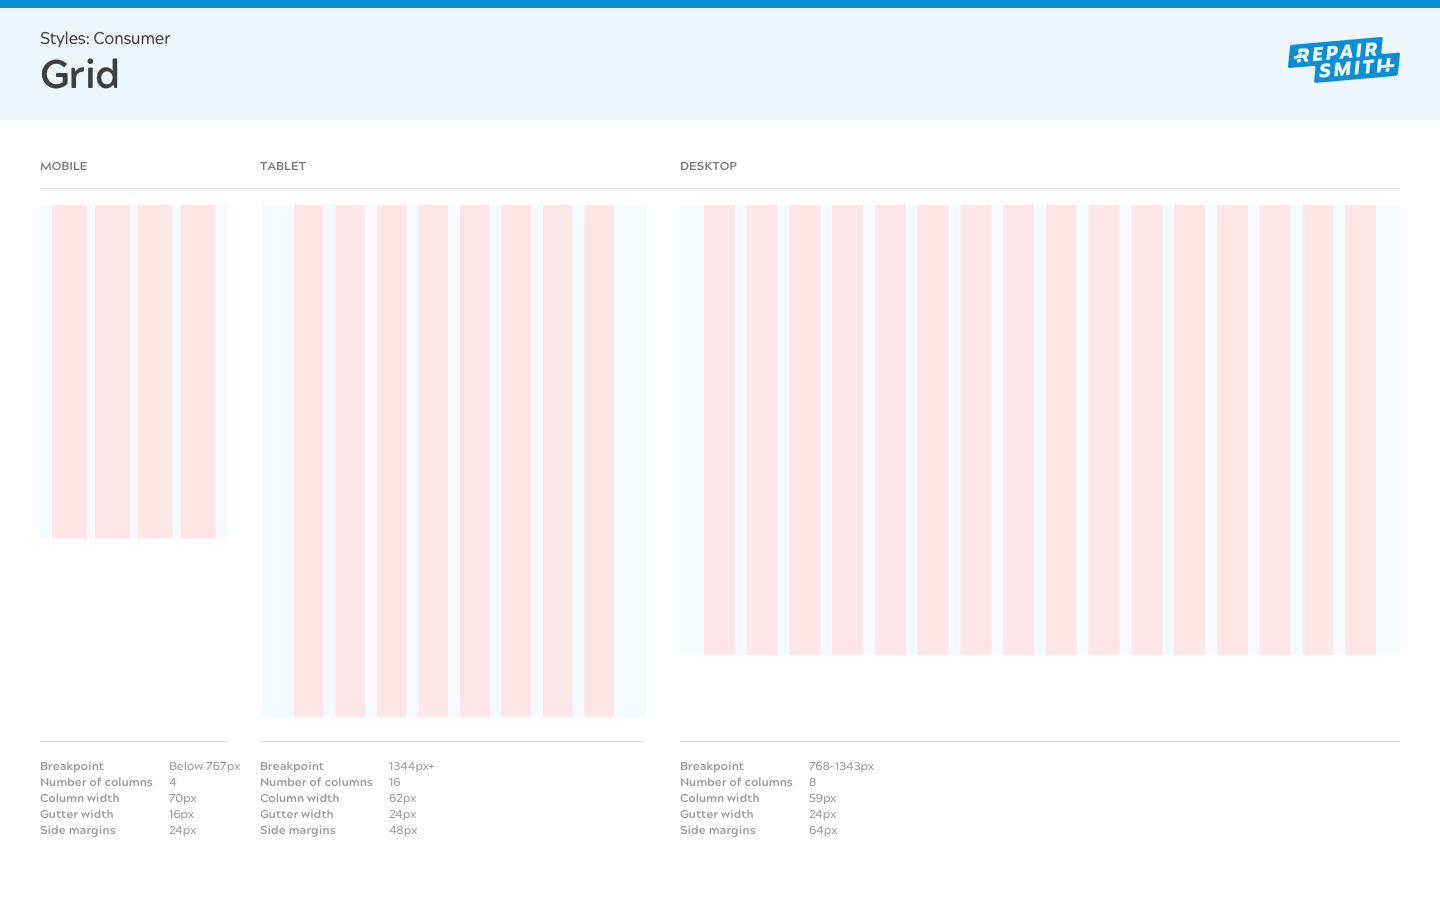Click the rightmost pink column in desktop grid

[x=1360, y=430]
